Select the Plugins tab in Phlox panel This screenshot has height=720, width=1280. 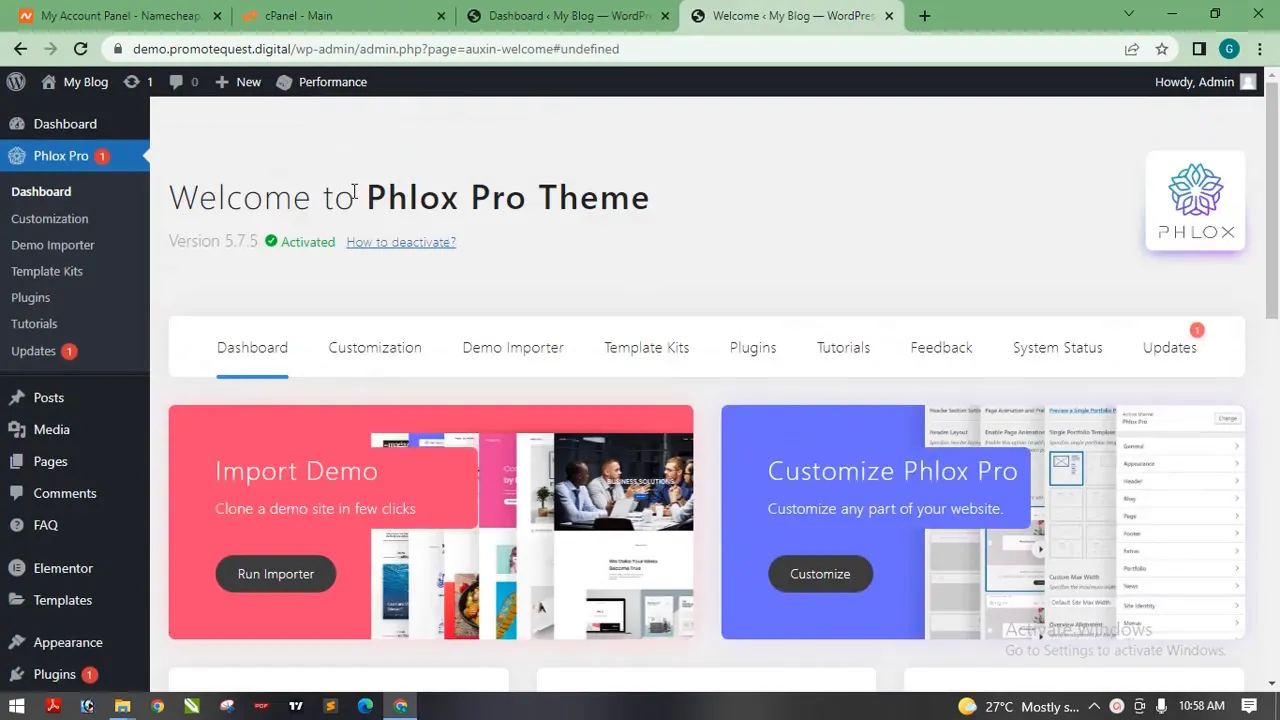753,348
